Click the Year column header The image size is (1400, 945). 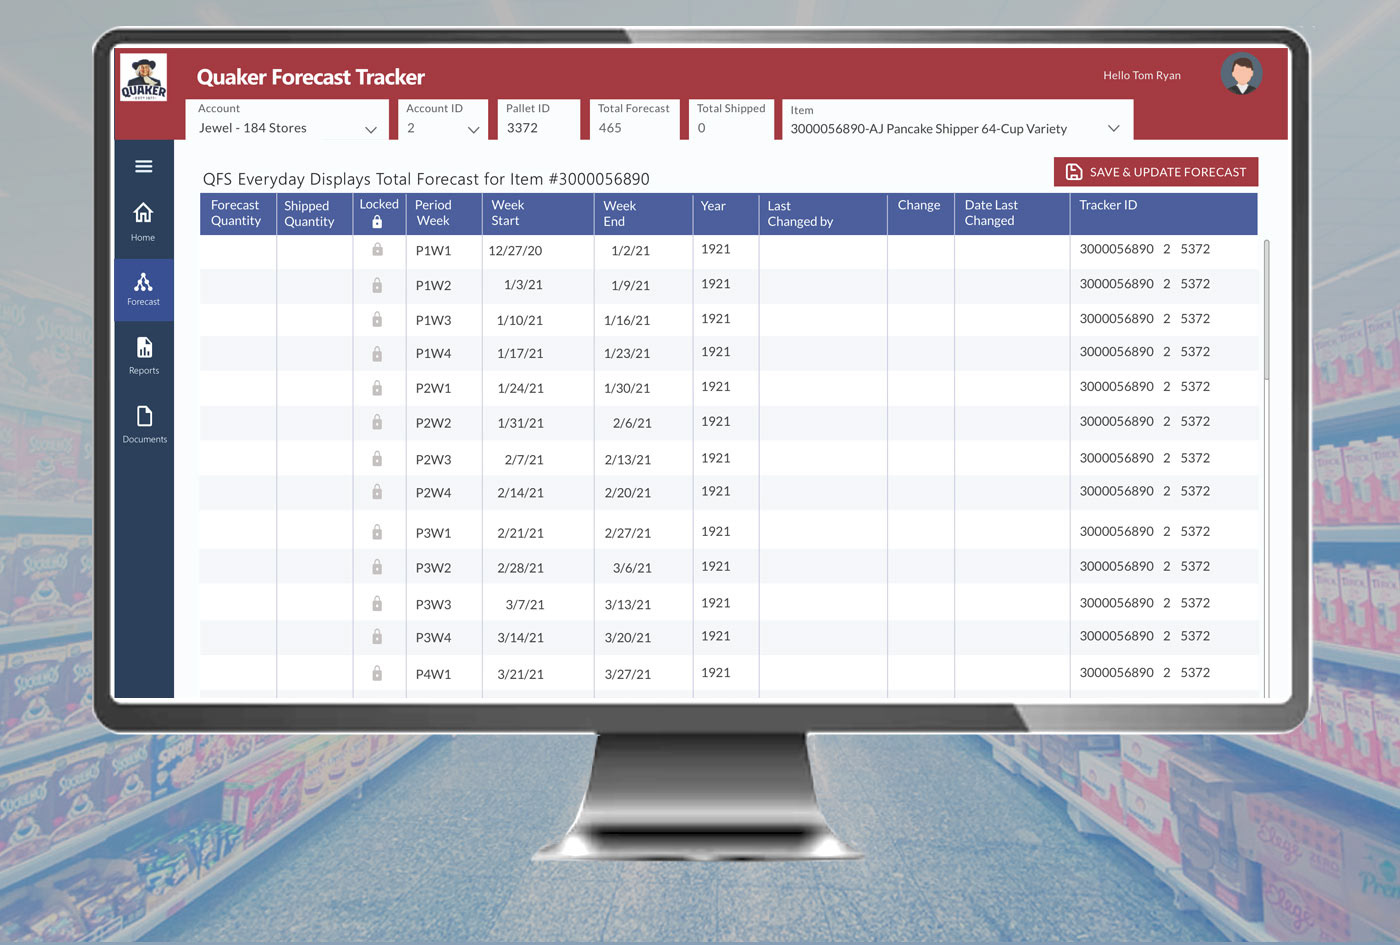pyautogui.click(x=725, y=213)
